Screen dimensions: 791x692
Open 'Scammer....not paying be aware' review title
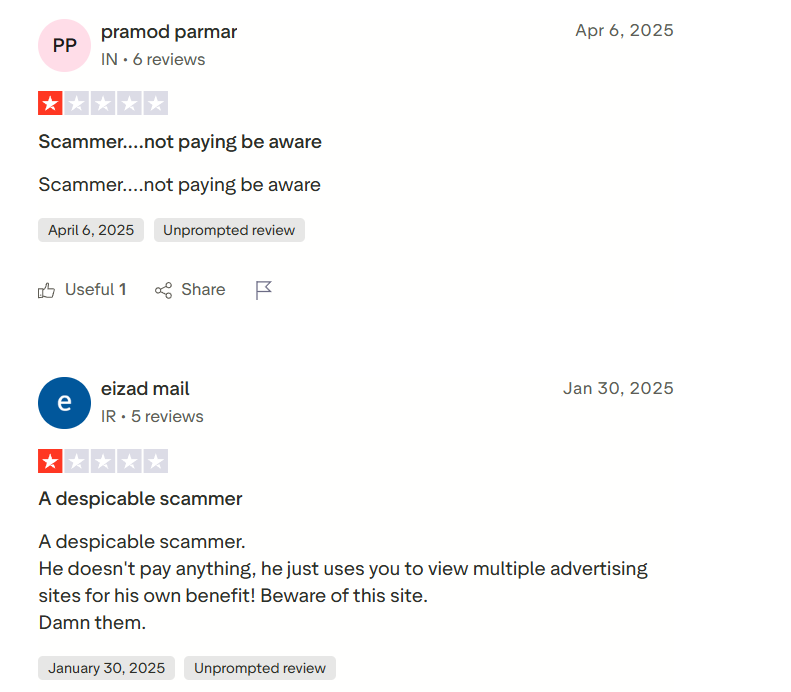click(x=180, y=142)
